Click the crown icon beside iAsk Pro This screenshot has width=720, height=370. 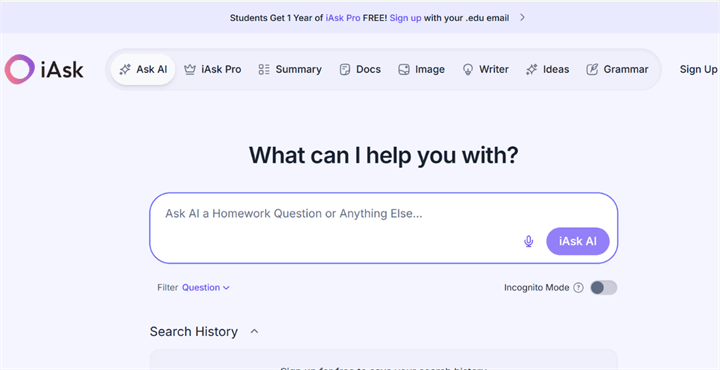pyautogui.click(x=190, y=70)
